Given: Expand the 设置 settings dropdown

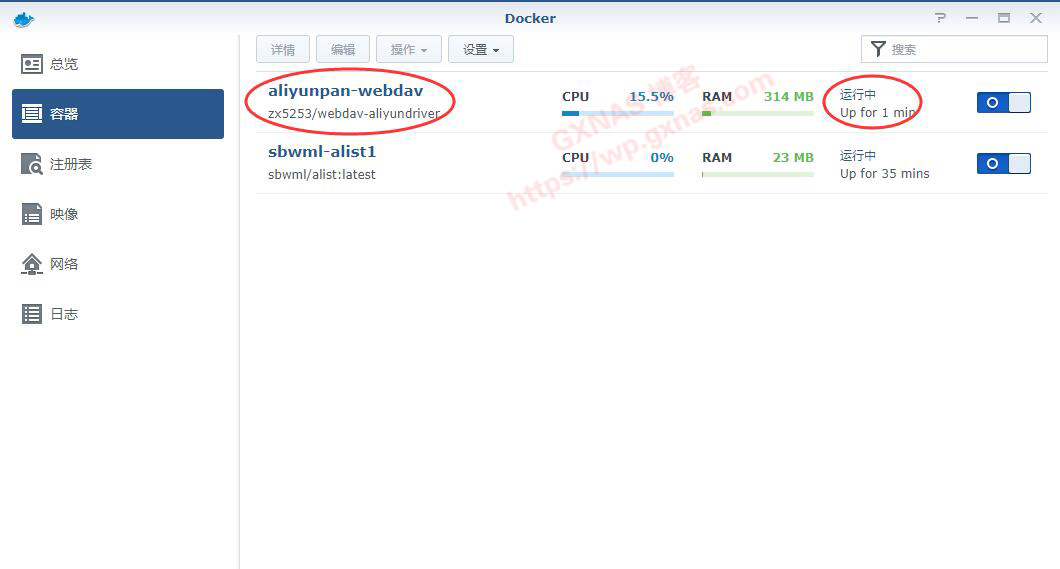Looking at the screenshot, I should coord(481,49).
